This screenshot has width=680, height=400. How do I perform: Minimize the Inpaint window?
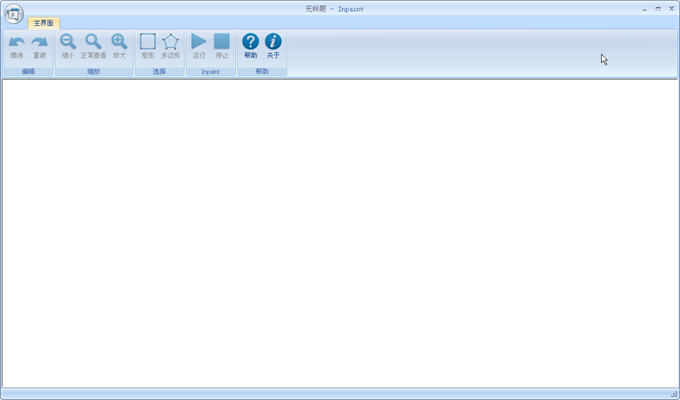tap(644, 9)
